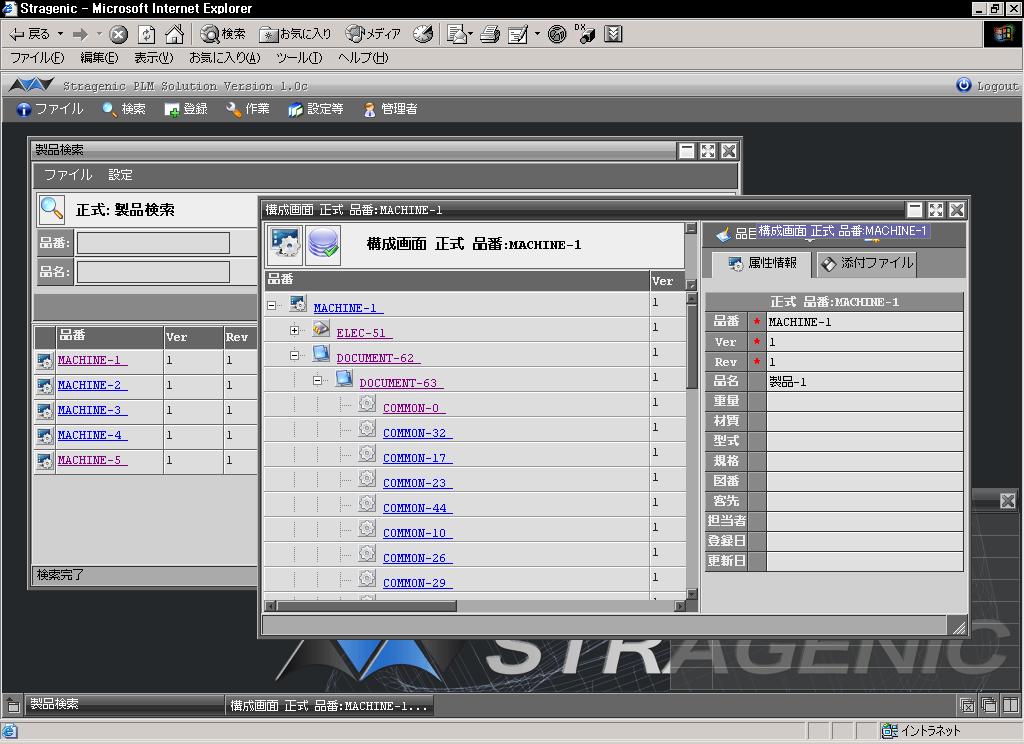Open Stragenic 作業 menu
The width and height of the screenshot is (1024, 744).
click(248, 109)
